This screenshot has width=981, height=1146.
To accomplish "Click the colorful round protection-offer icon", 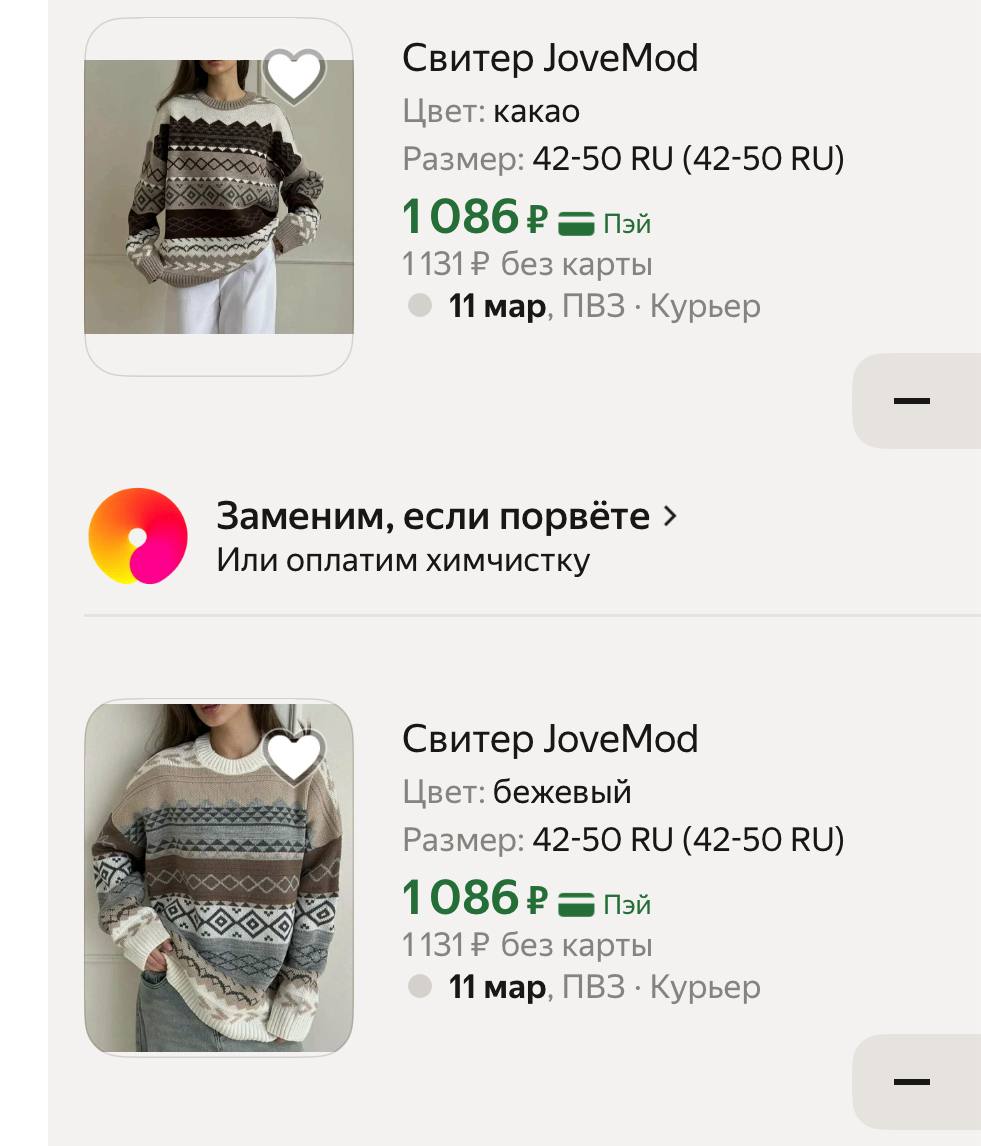I will click(138, 536).
